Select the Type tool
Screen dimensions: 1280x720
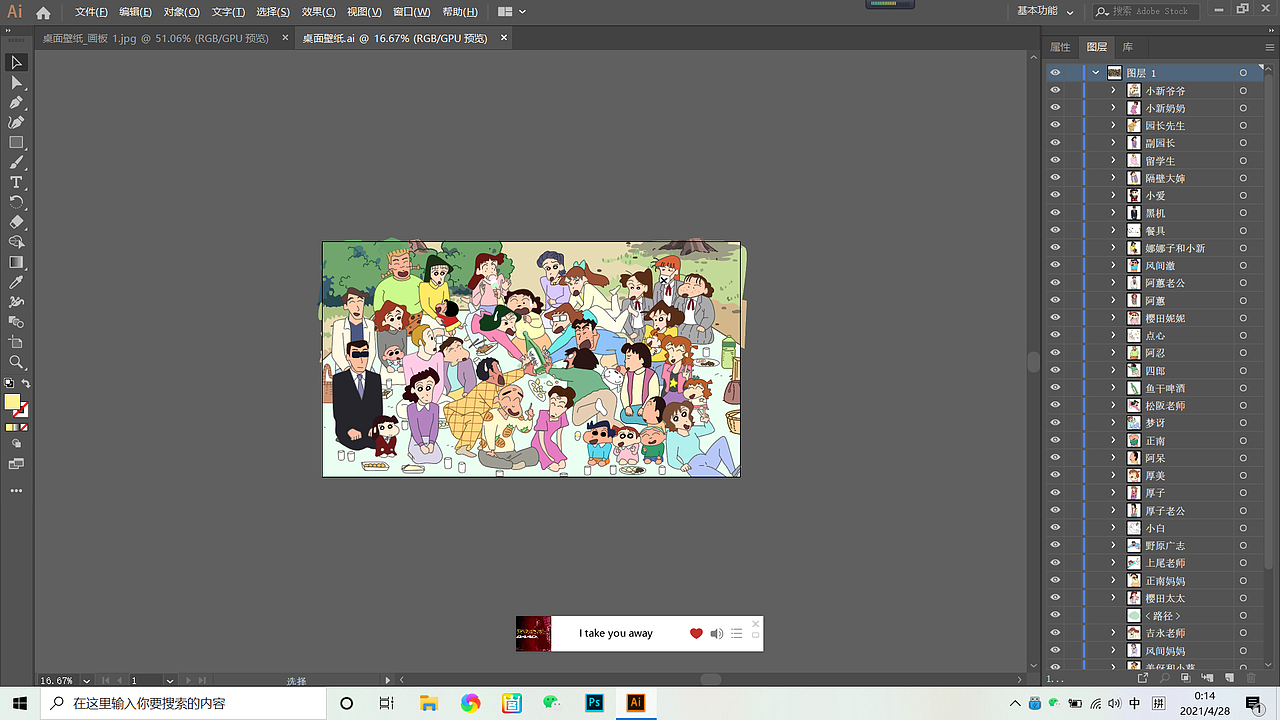[x=16, y=182]
